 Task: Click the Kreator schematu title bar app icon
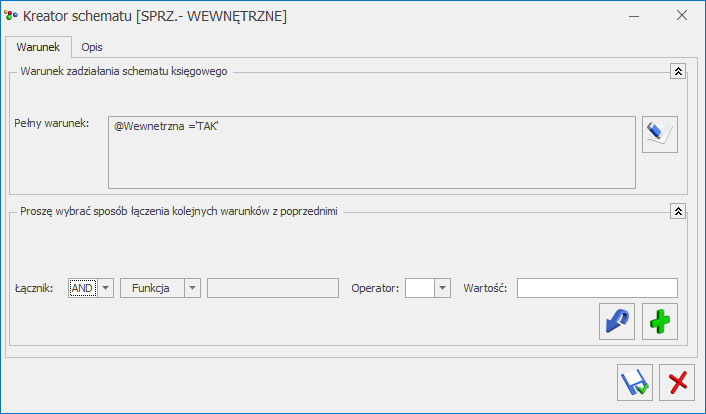11,16
